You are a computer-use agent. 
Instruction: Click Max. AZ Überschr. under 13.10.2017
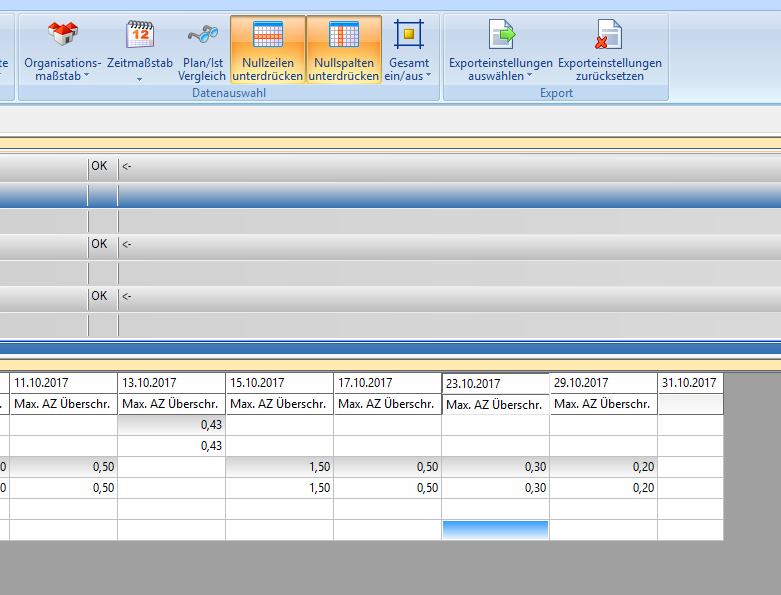click(x=171, y=404)
